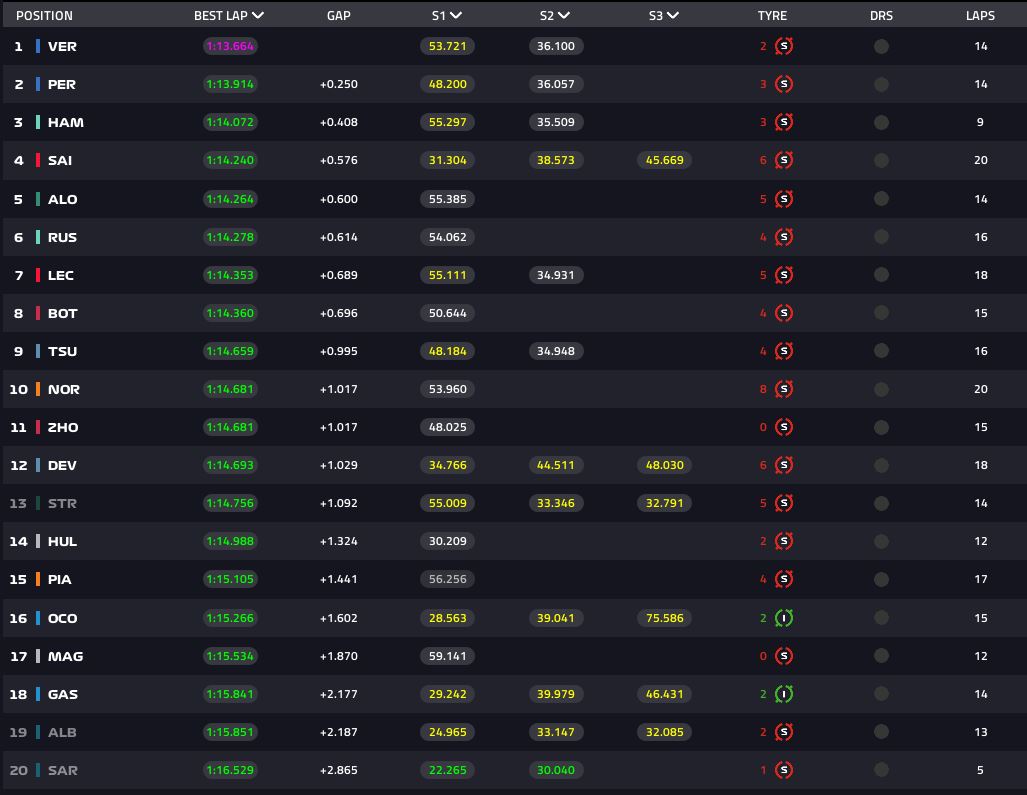
Task: Click VER's purple best lap time 1:13.664
Action: coord(230,46)
